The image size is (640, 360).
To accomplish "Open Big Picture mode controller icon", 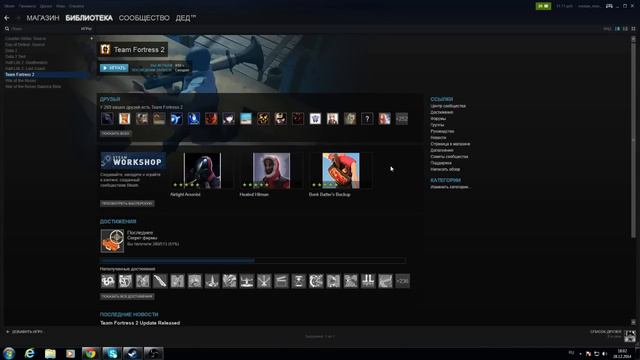I will [609, 6].
